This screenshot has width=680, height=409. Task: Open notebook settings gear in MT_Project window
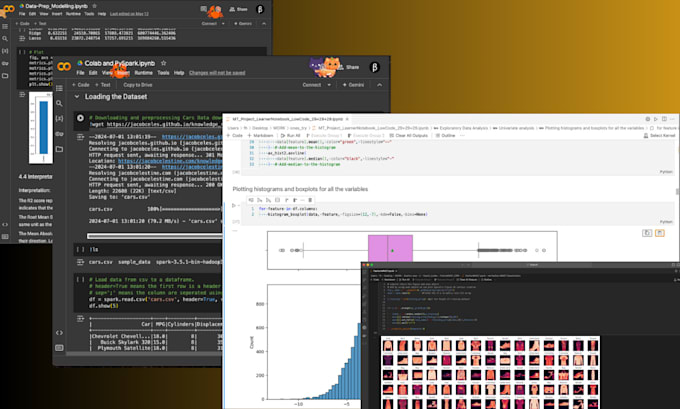point(647,119)
